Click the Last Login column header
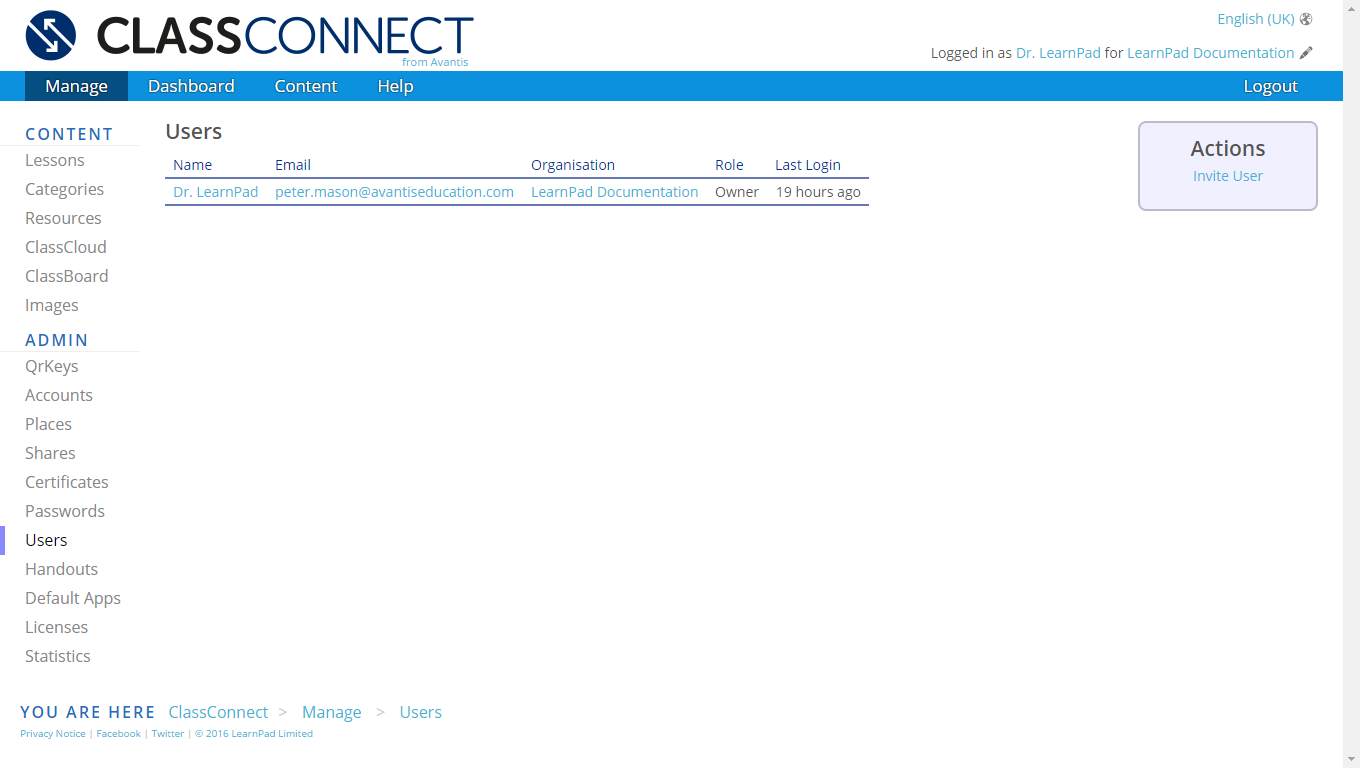This screenshot has width=1360, height=768. point(808,165)
